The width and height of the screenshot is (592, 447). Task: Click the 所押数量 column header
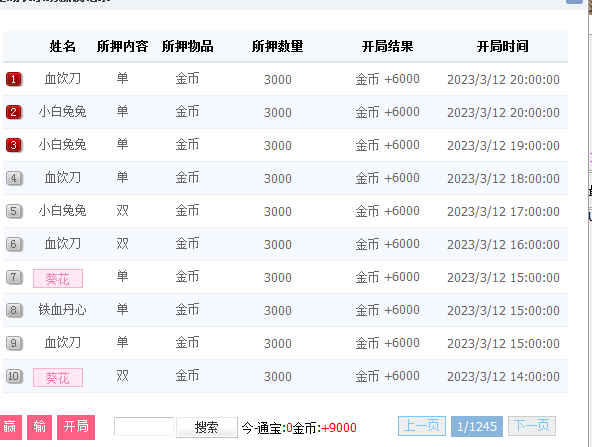coord(278,46)
